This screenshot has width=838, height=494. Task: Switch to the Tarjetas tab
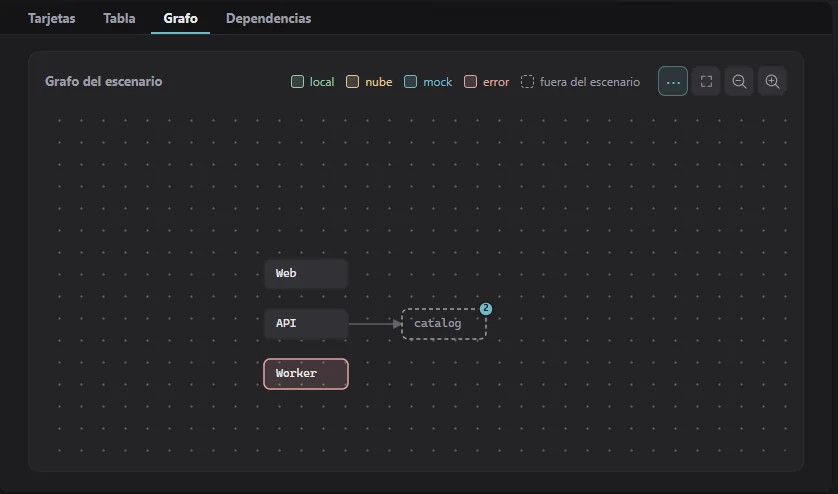coord(51,18)
